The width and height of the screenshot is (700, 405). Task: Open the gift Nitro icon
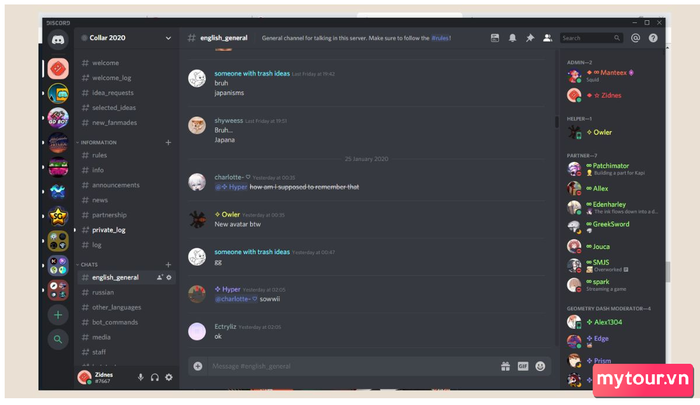point(505,367)
